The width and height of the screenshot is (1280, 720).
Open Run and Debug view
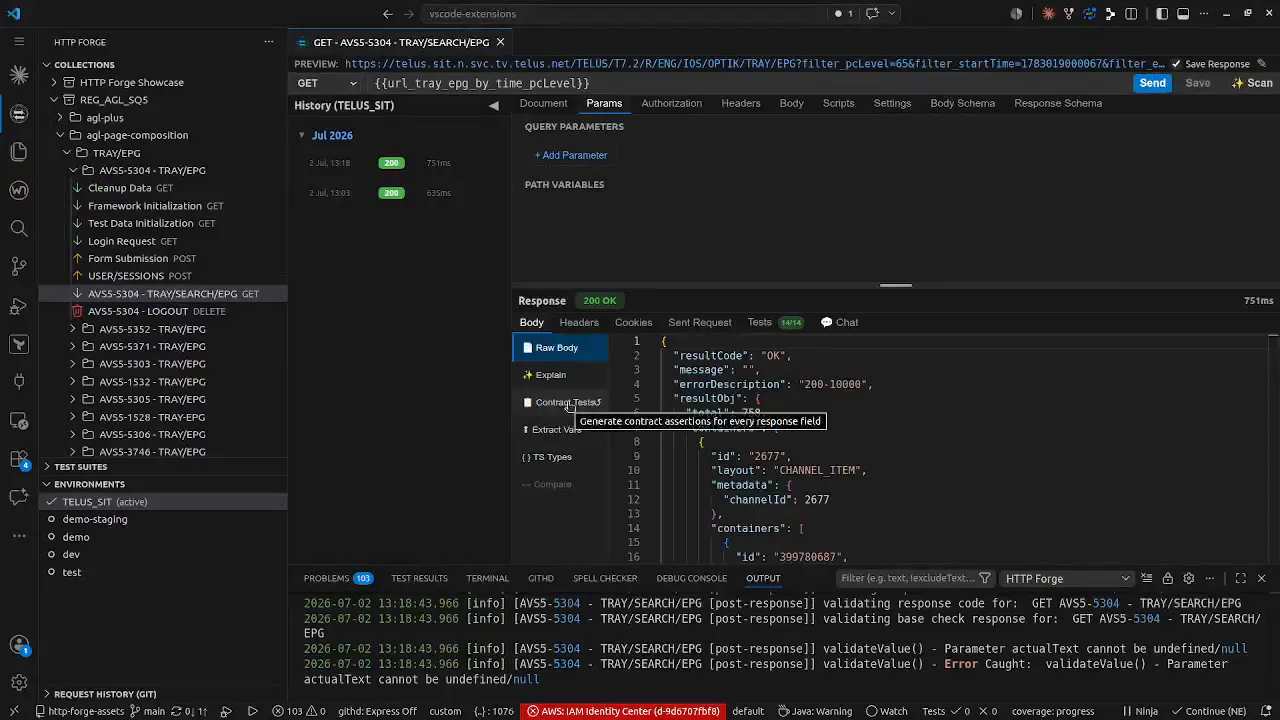18,305
